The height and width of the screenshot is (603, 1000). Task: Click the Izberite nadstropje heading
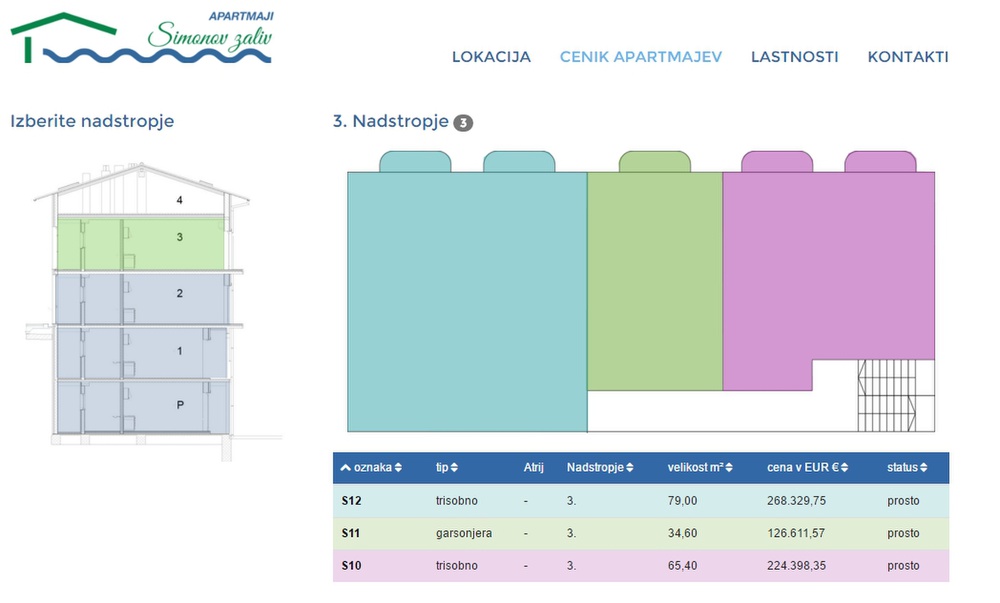(92, 121)
